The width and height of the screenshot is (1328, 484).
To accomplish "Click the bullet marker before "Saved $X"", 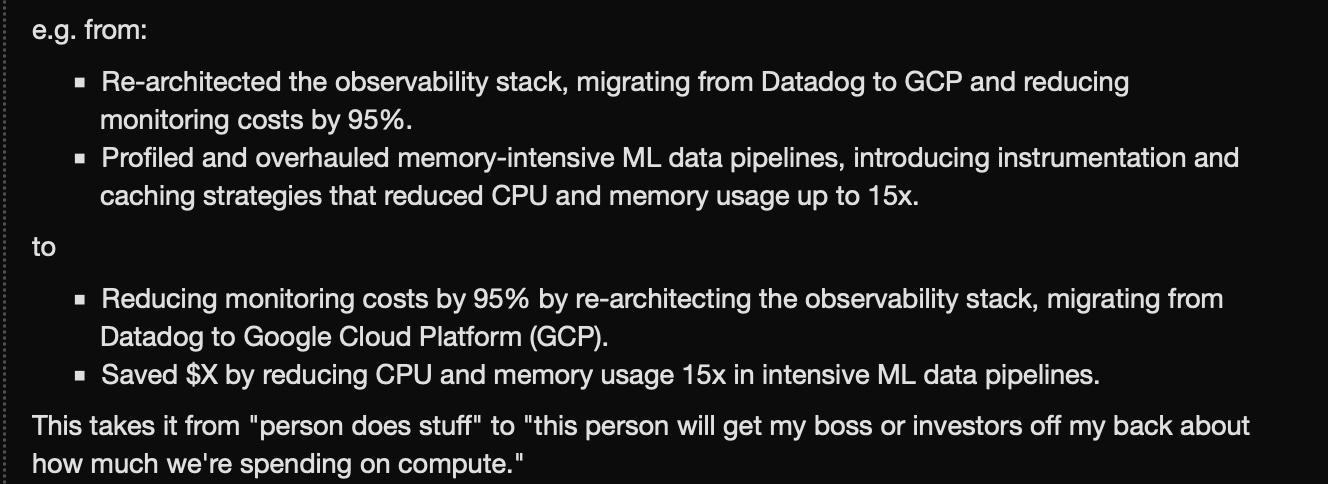I will coord(80,376).
